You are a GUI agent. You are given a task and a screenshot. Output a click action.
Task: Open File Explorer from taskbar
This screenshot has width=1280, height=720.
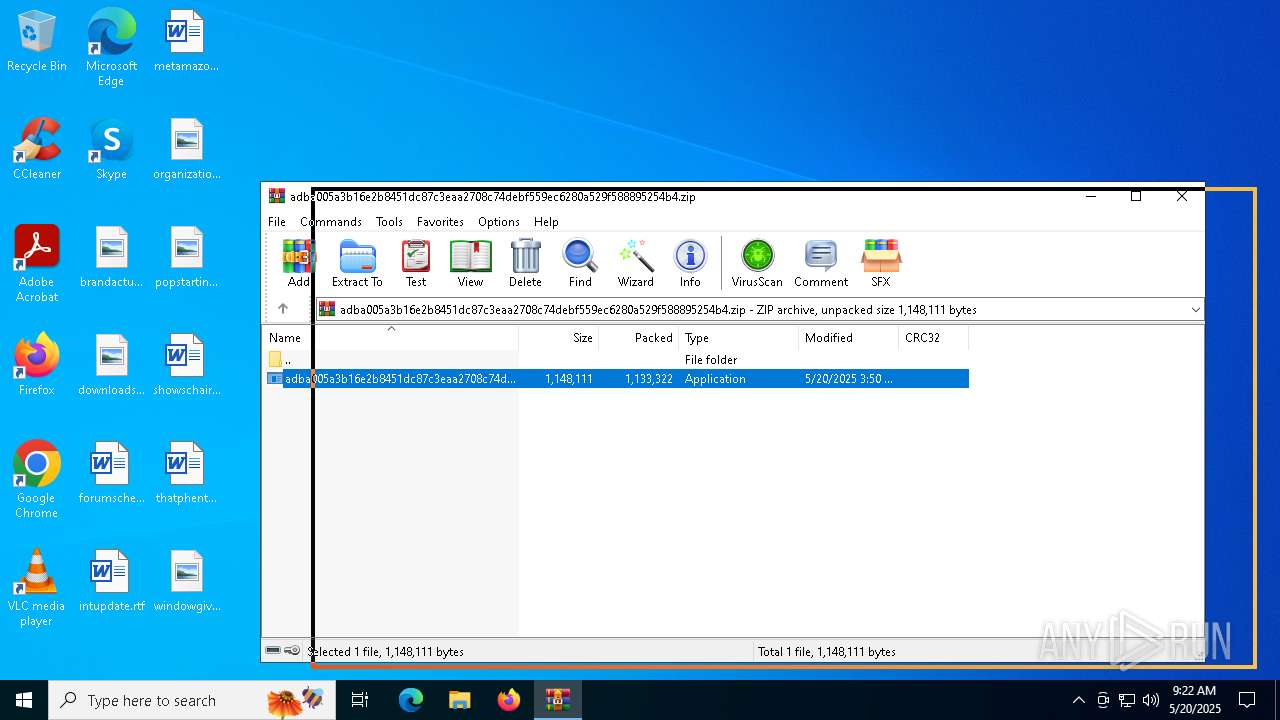459,700
